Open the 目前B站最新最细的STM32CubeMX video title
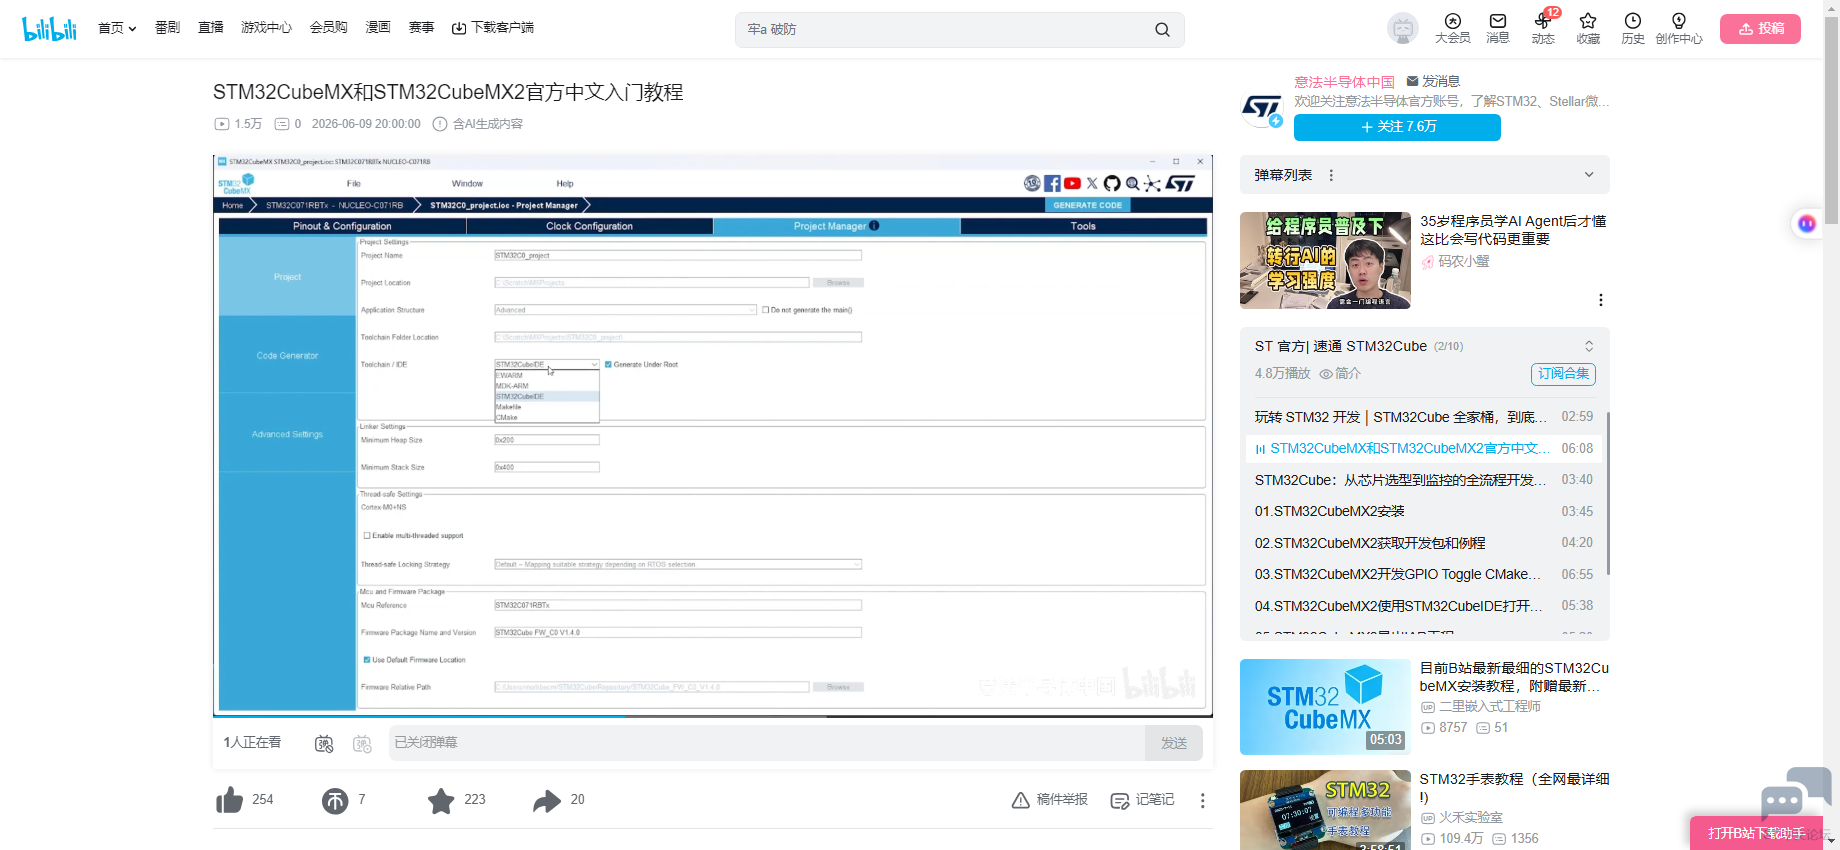 coord(1514,677)
